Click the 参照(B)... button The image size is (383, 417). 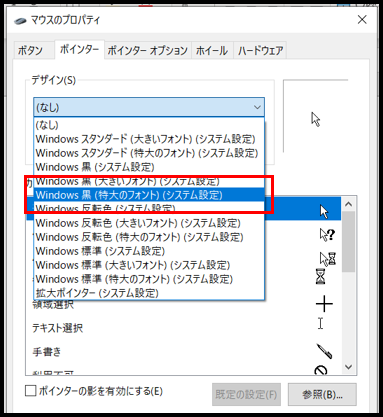(322, 395)
